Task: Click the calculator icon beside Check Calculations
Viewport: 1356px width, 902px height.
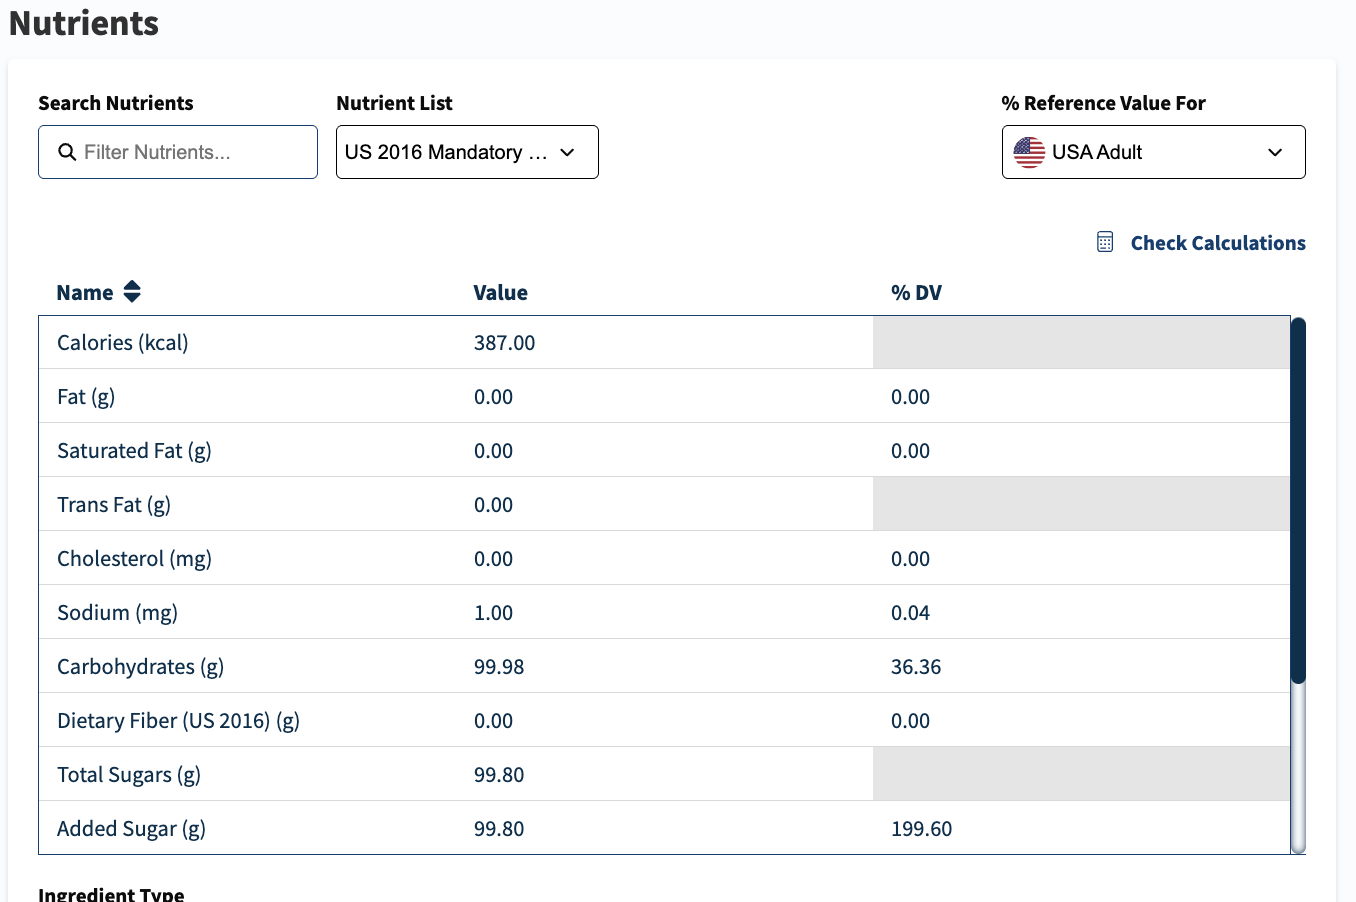Action: click(x=1105, y=242)
